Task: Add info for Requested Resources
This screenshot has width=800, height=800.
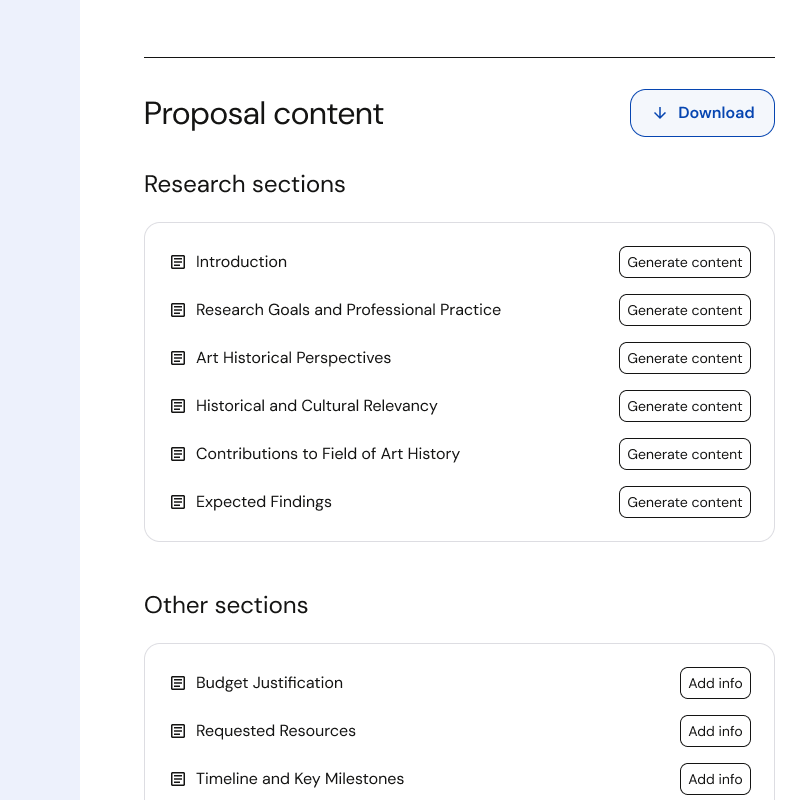Action: 715,731
